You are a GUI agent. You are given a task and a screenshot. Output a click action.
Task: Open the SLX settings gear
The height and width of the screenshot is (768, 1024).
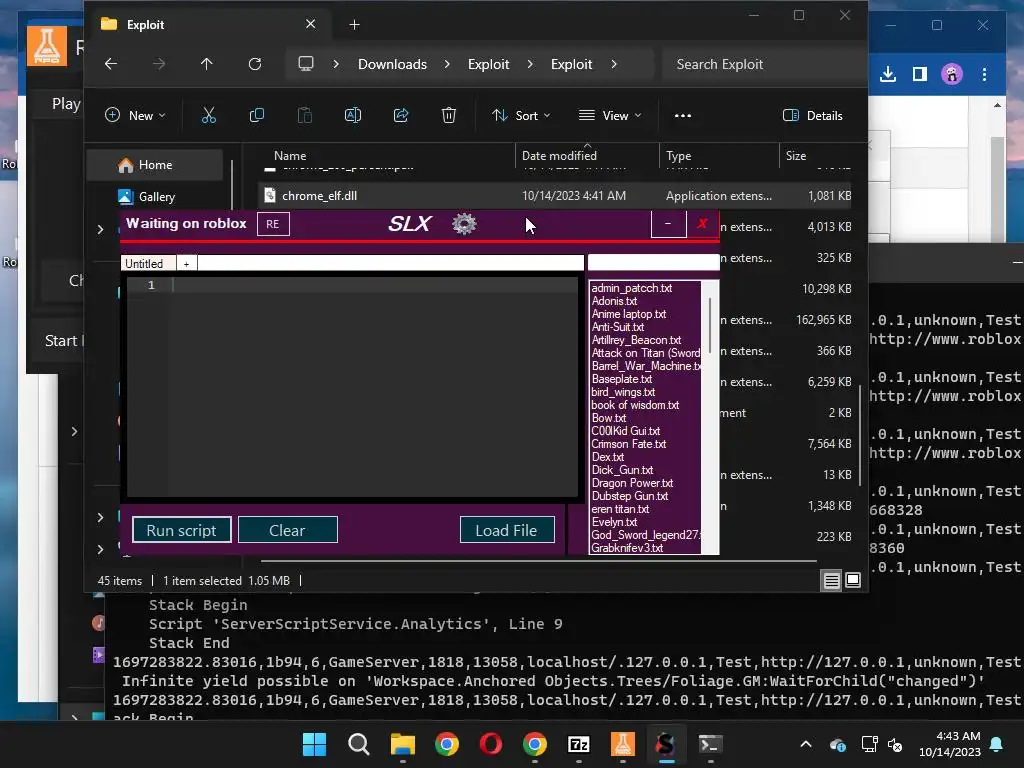pos(464,224)
